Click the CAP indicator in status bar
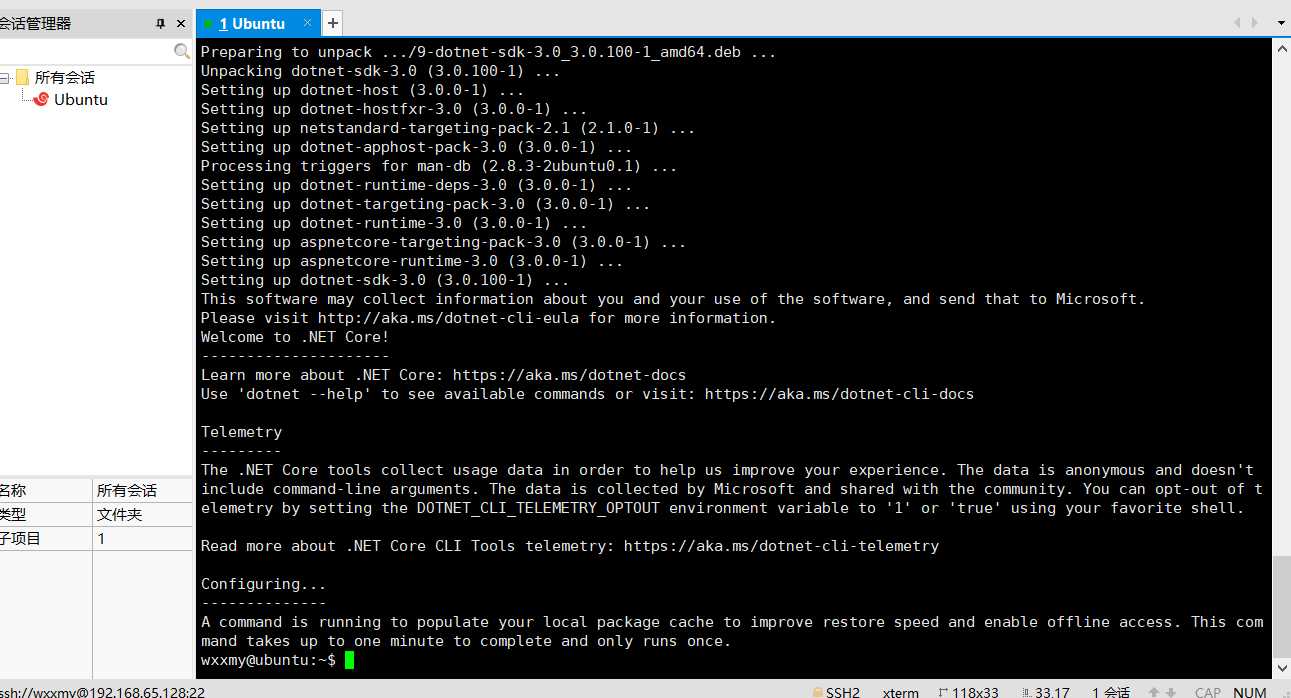The height and width of the screenshot is (698, 1291). point(1207,692)
